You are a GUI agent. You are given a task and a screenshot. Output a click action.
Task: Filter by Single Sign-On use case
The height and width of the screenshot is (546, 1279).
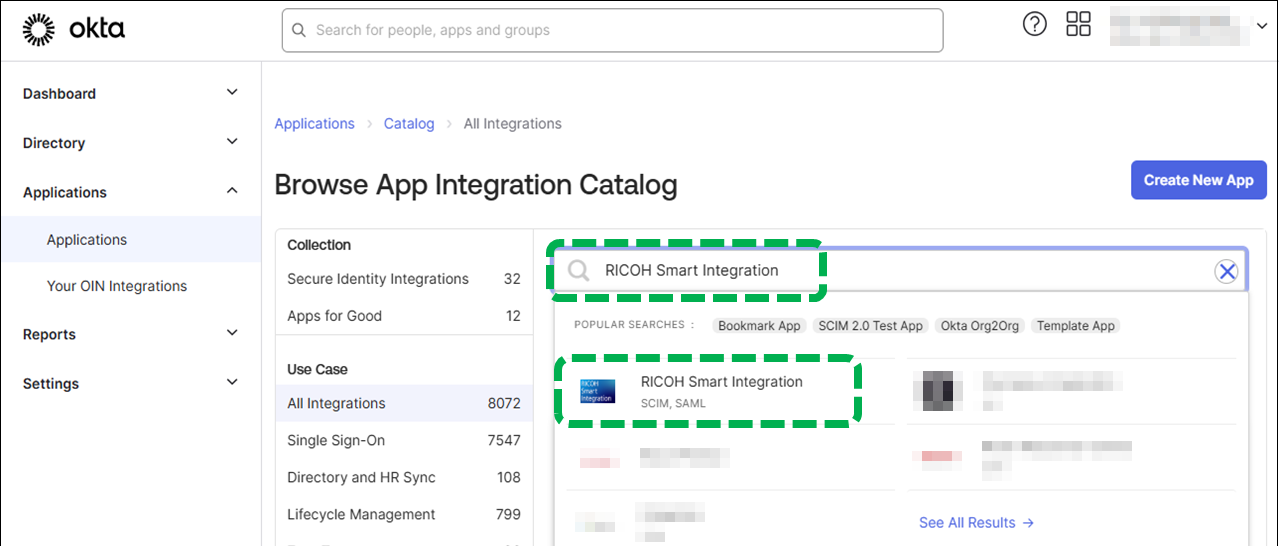[336, 441]
